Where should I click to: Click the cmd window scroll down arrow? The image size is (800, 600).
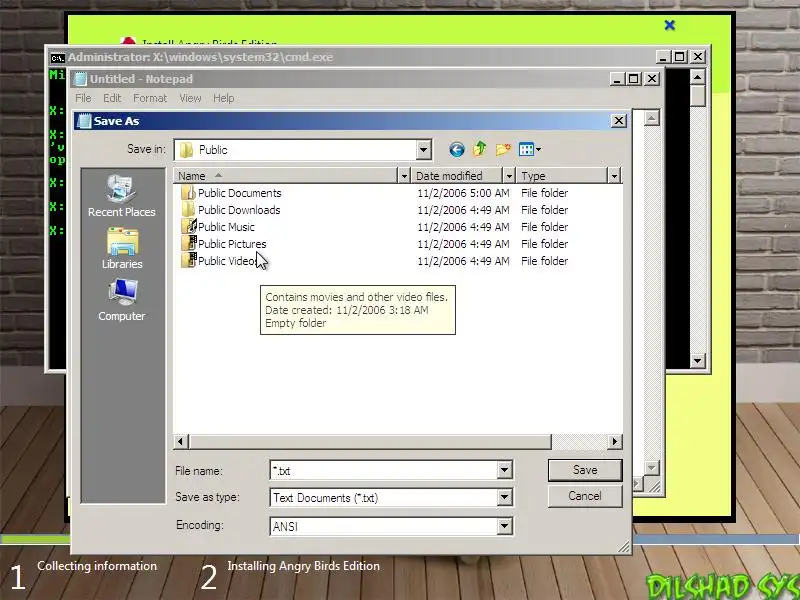697,361
